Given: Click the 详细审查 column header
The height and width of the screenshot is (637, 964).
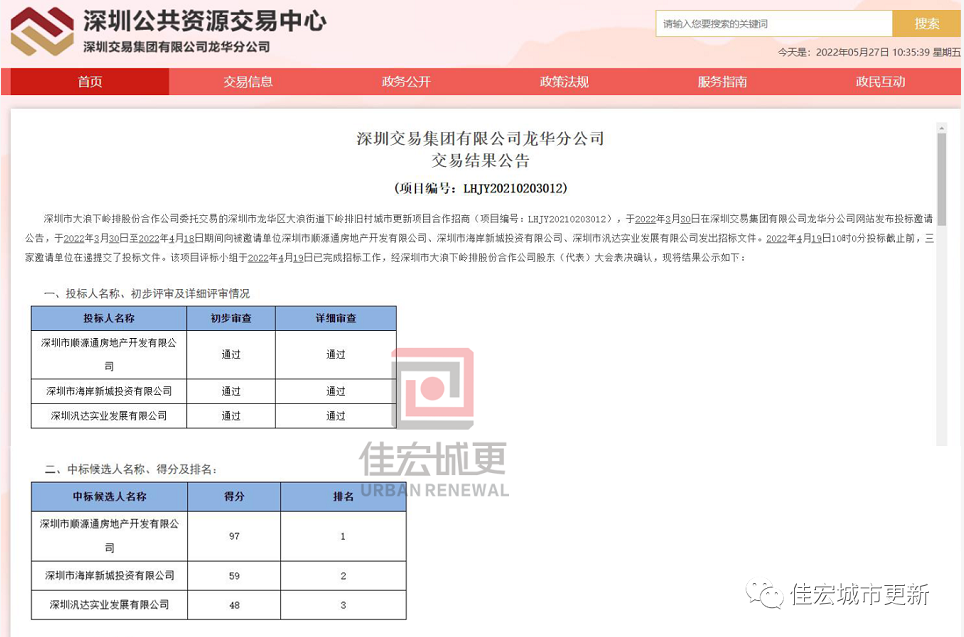Looking at the screenshot, I should (x=335, y=318).
